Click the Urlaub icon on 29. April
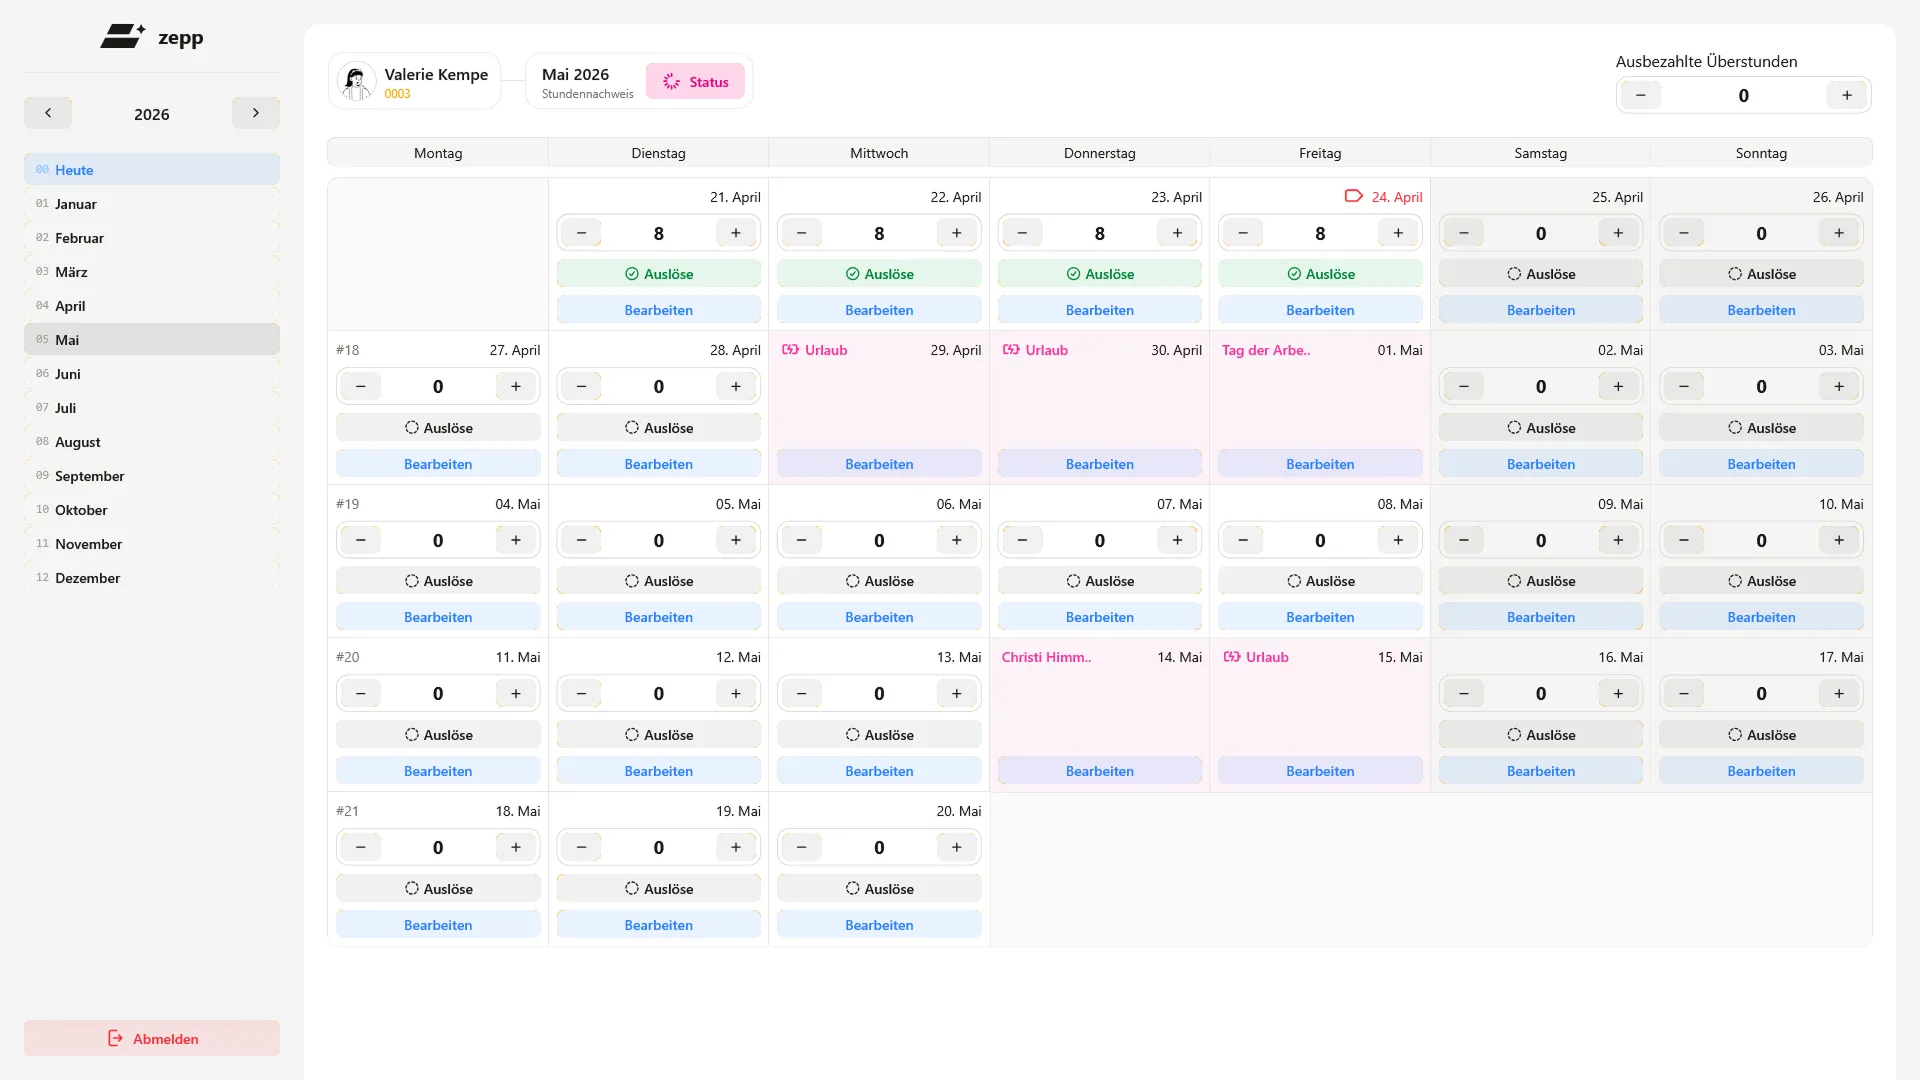 [x=791, y=350]
